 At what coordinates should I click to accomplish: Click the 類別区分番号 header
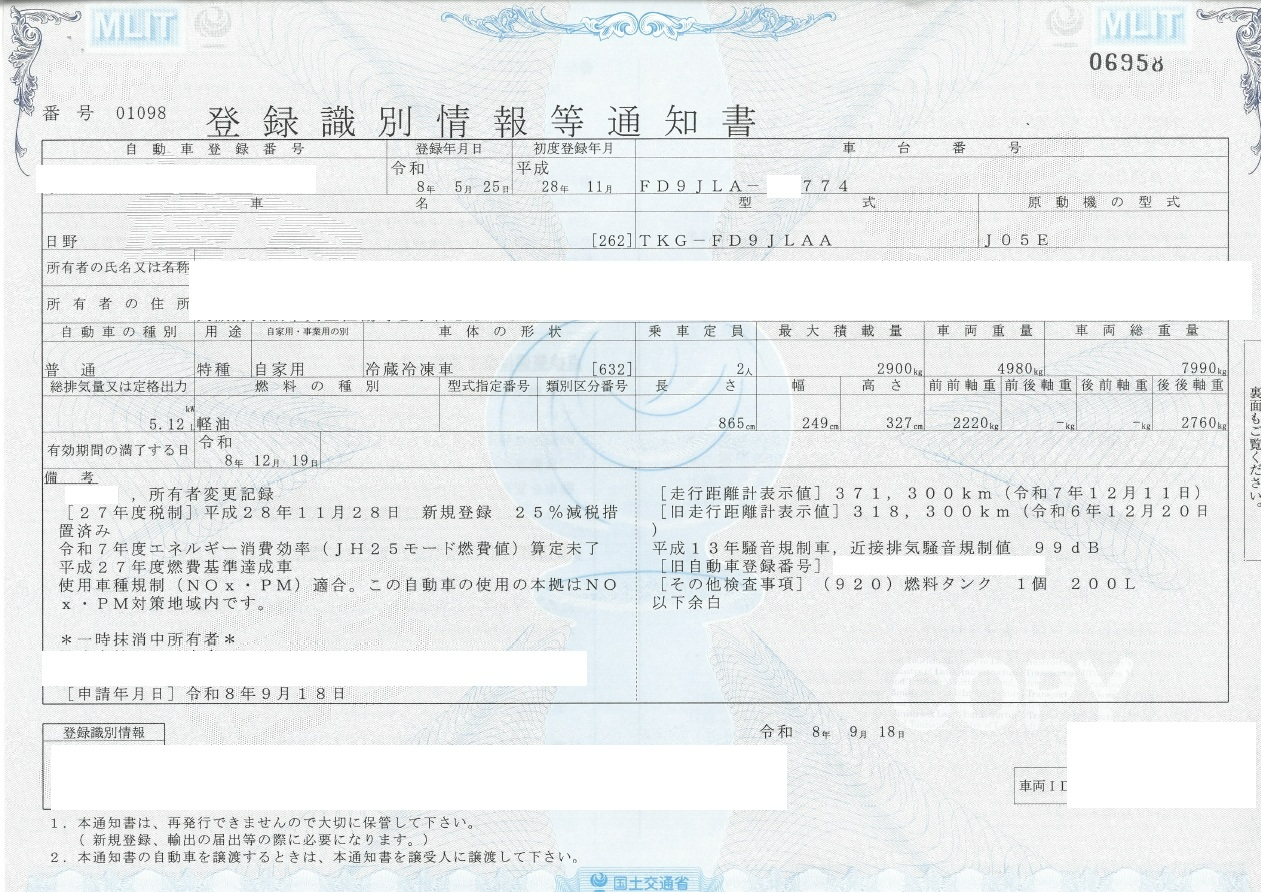tap(586, 386)
